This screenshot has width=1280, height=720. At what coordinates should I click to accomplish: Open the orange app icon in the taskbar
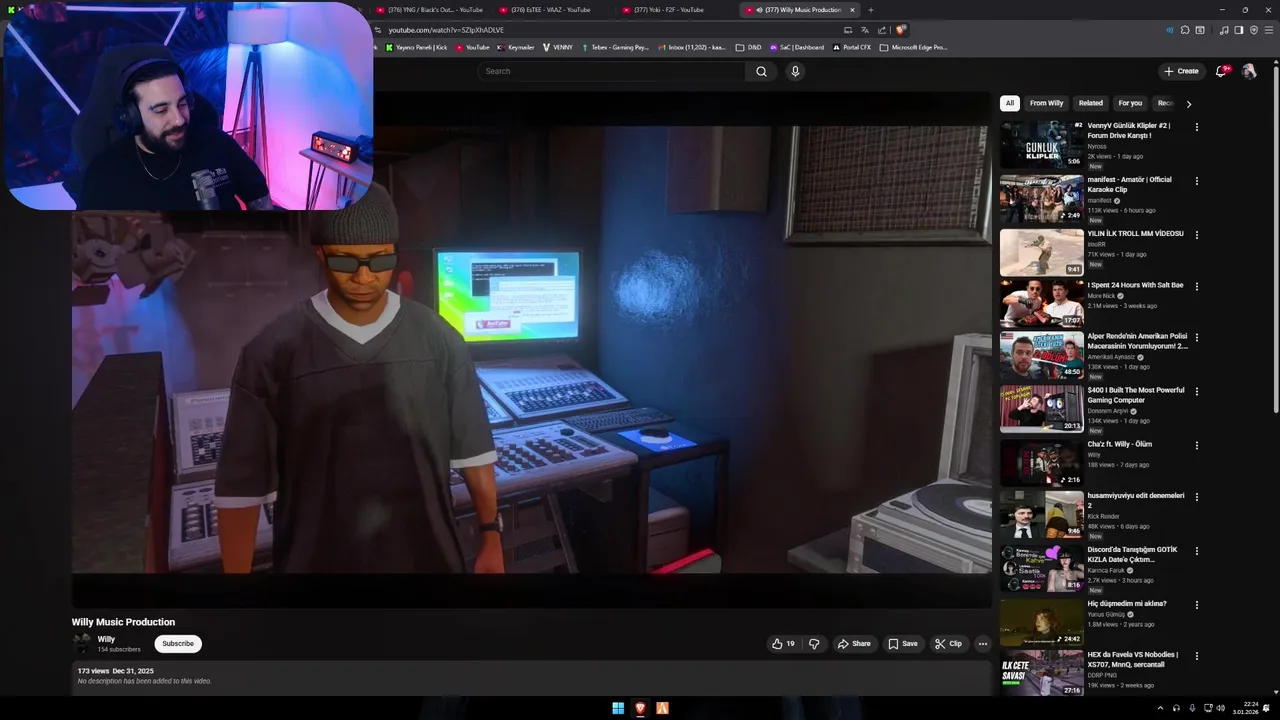pyautogui.click(x=662, y=708)
